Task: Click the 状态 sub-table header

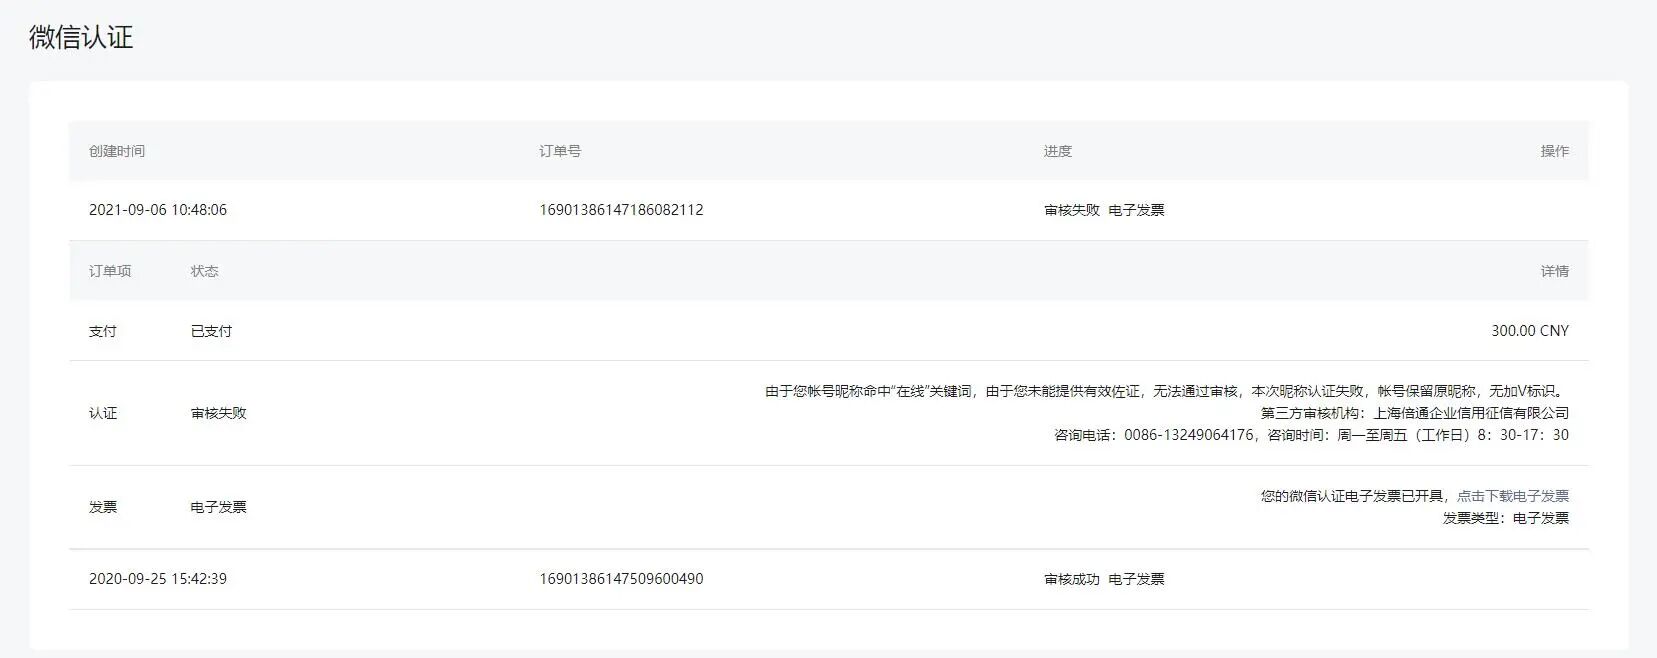Action: 204,271
